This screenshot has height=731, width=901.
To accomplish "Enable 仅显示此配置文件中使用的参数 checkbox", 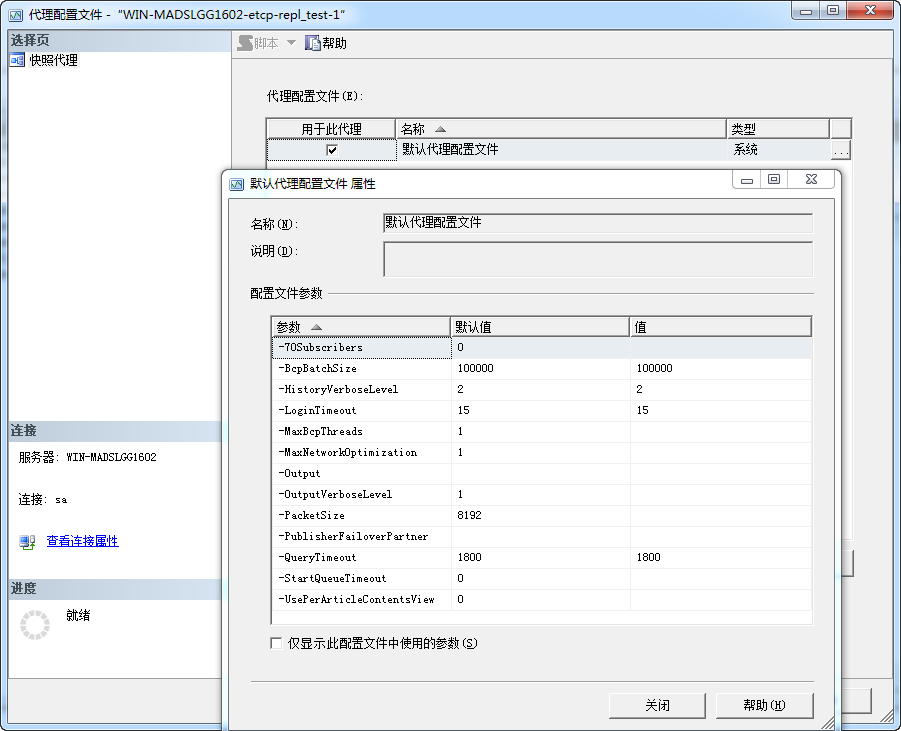I will 276,643.
